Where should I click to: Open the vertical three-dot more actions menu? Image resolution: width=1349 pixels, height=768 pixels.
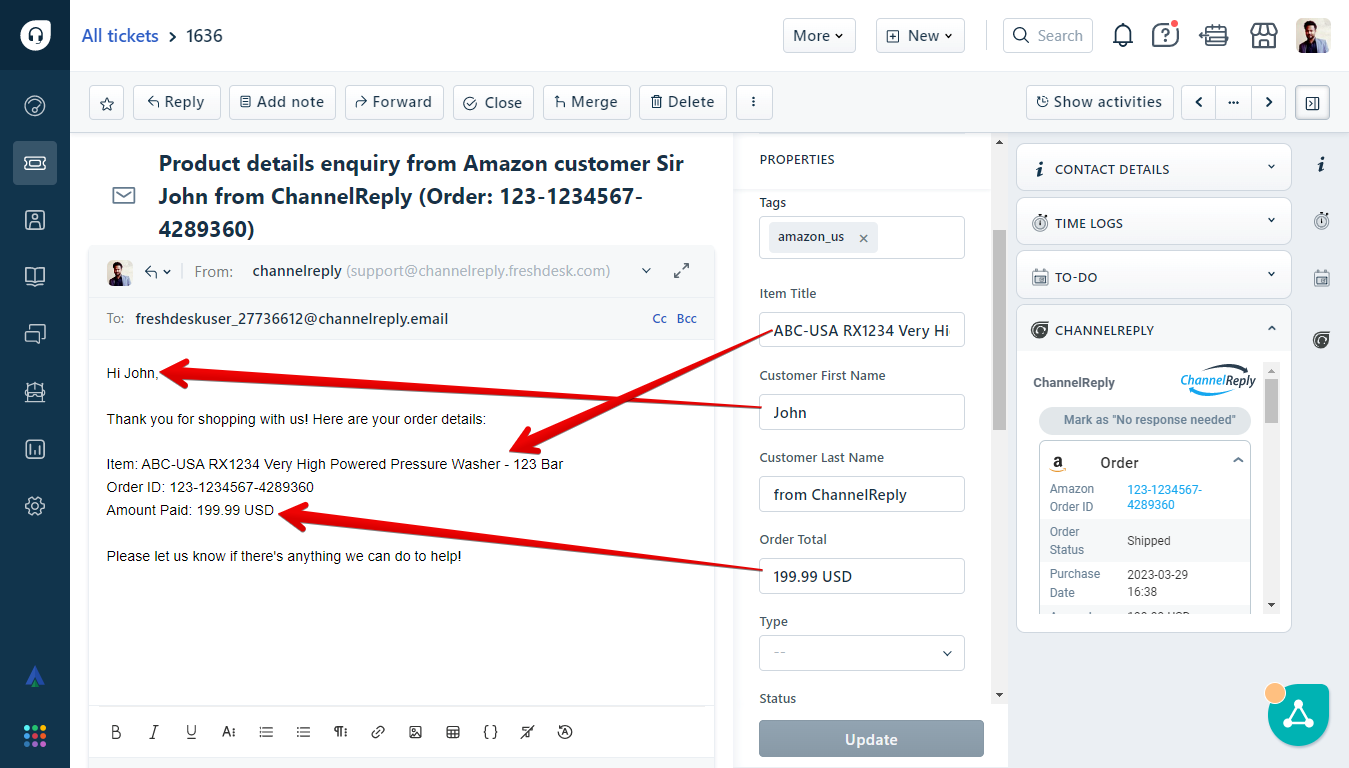(754, 102)
